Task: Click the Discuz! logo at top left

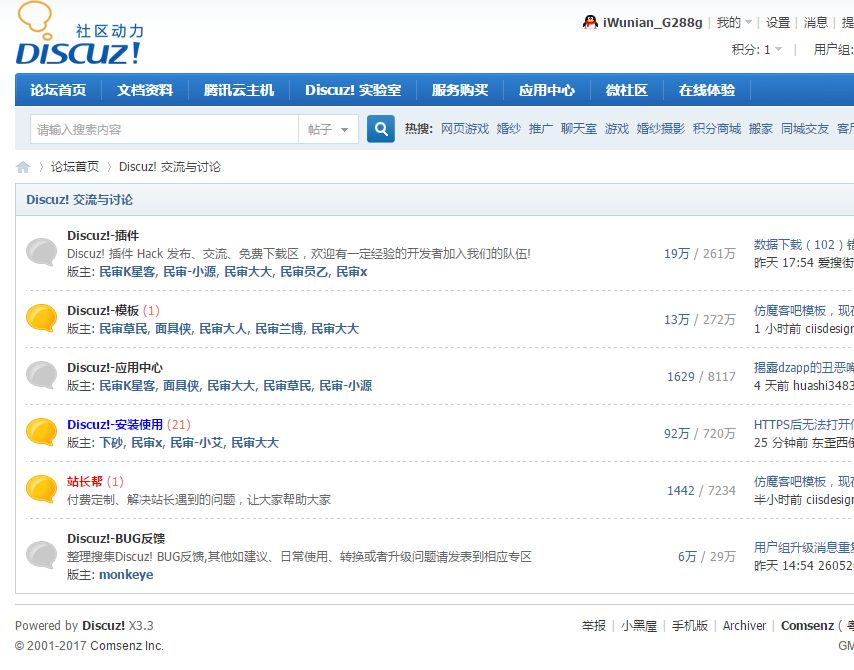Action: (80, 34)
